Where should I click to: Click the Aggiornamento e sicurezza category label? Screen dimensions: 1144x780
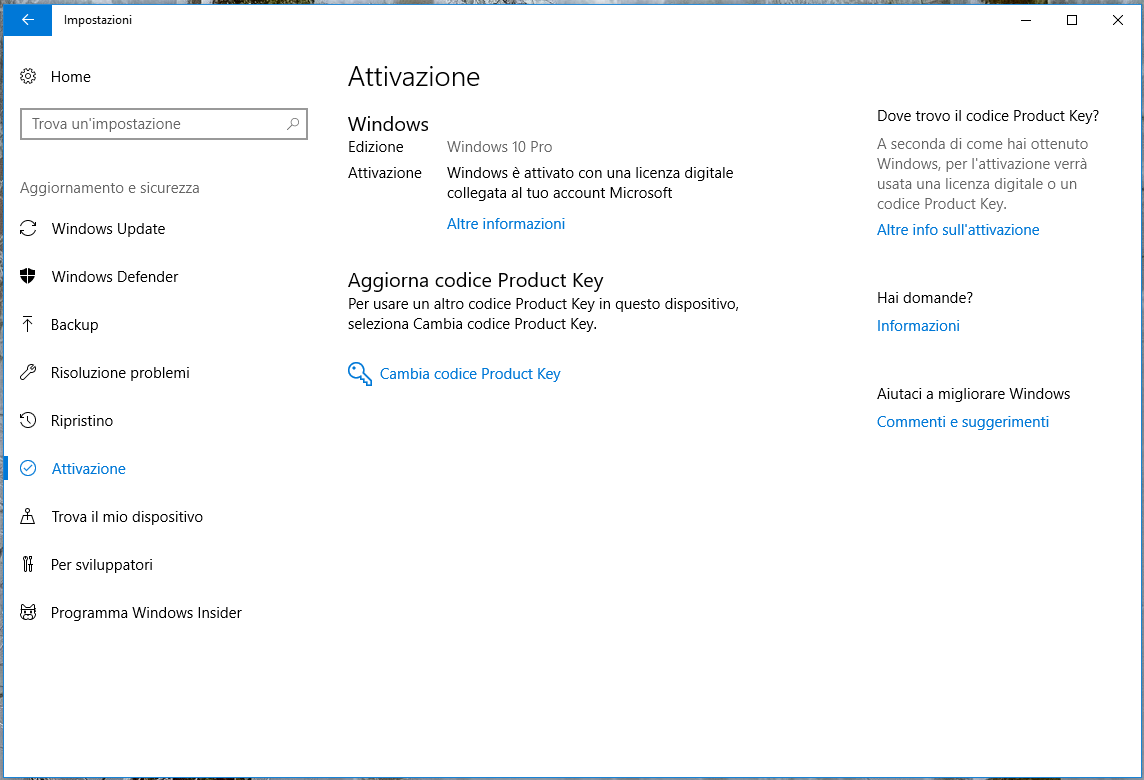(109, 188)
